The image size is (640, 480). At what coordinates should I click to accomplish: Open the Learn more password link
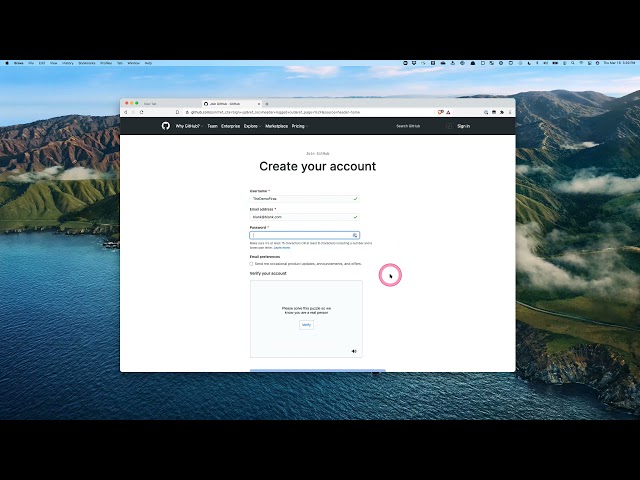point(282,248)
